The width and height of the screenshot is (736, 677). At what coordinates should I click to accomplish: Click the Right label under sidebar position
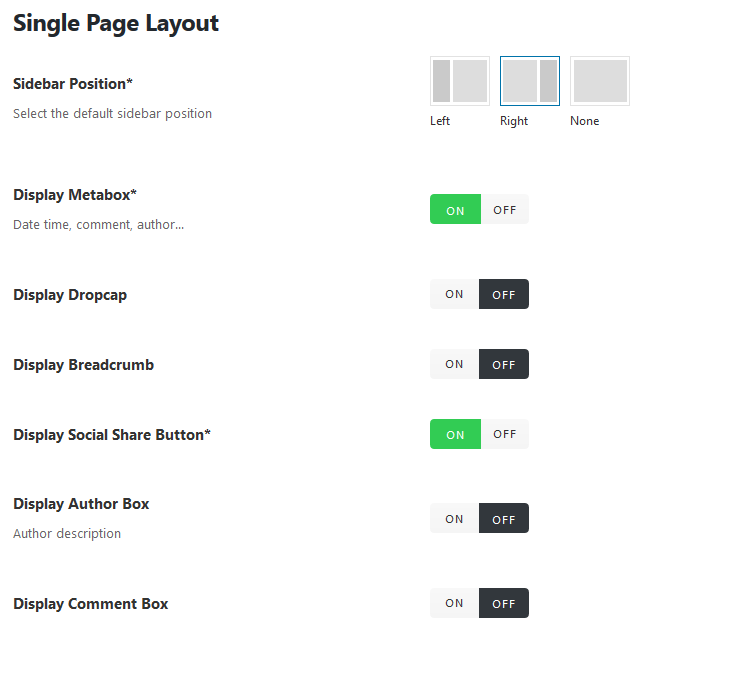(514, 121)
